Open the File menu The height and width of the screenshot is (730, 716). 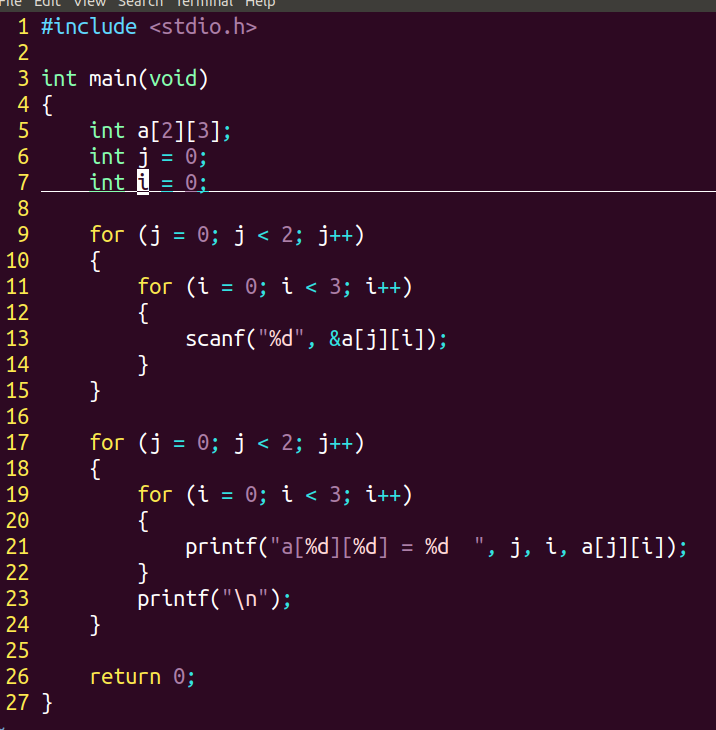(10, 3)
